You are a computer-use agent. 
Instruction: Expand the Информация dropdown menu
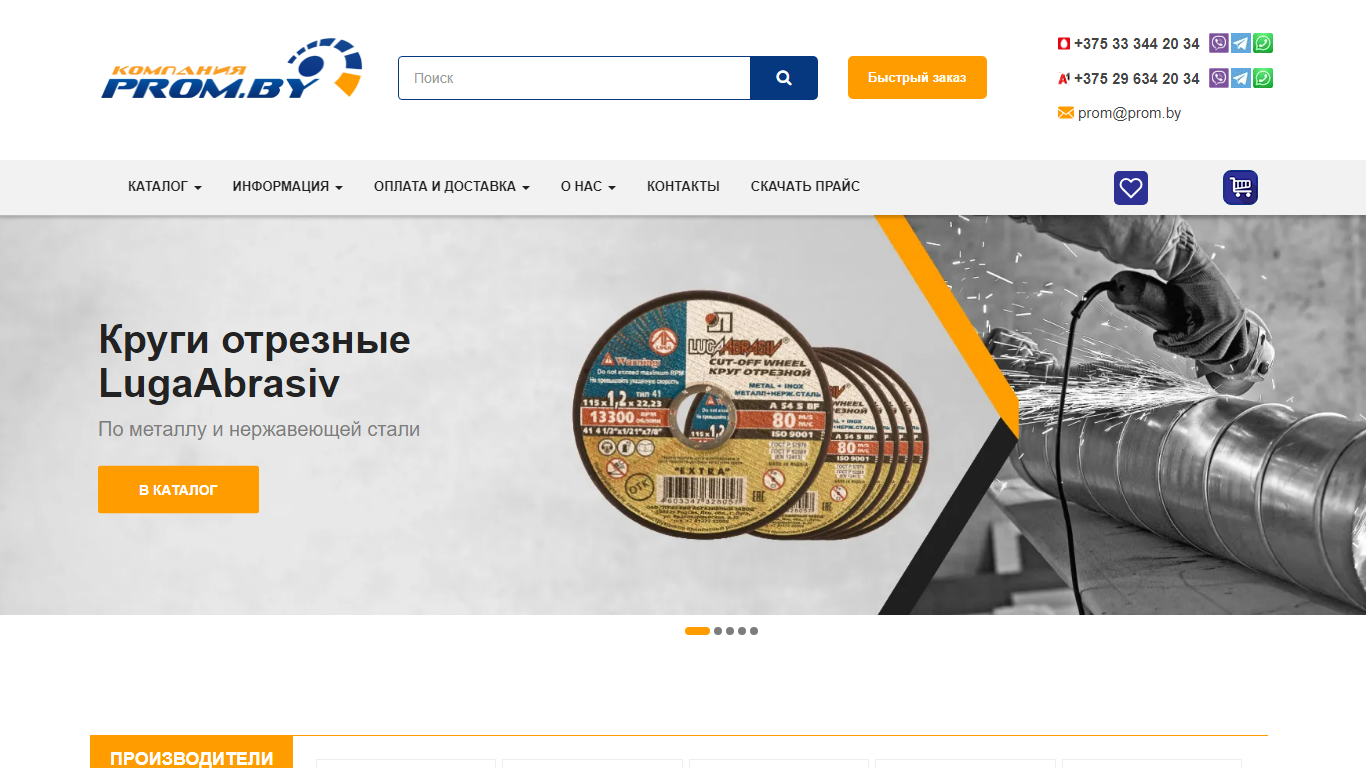point(288,186)
